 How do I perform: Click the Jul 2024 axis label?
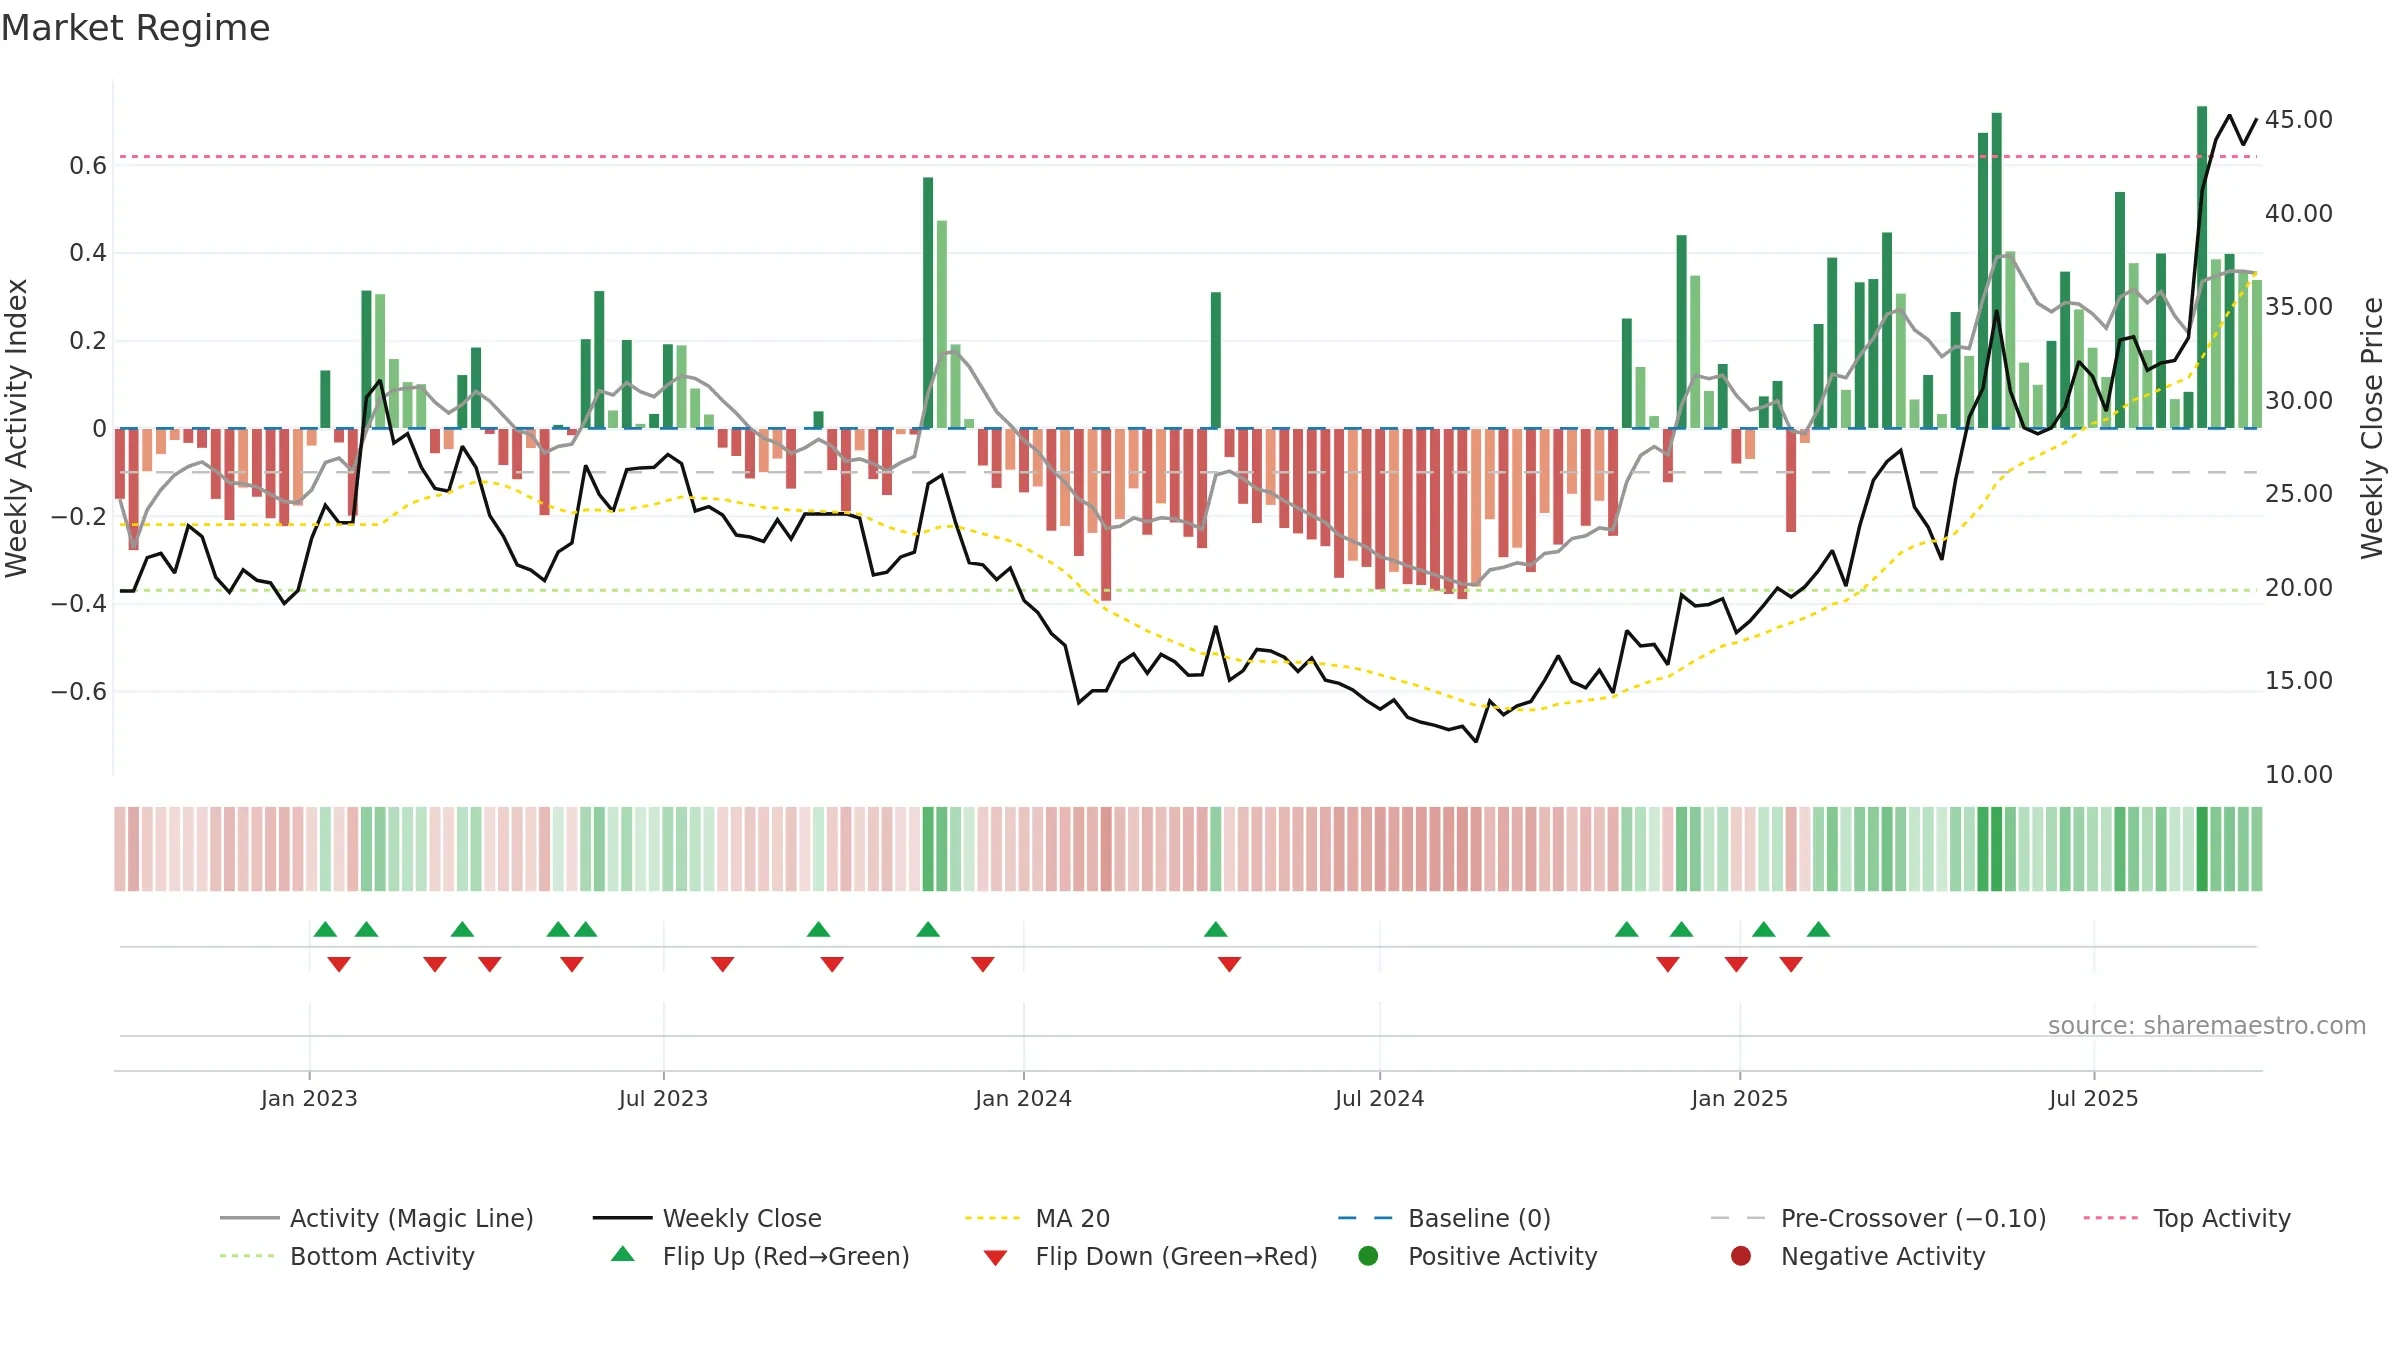tap(1379, 1098)
